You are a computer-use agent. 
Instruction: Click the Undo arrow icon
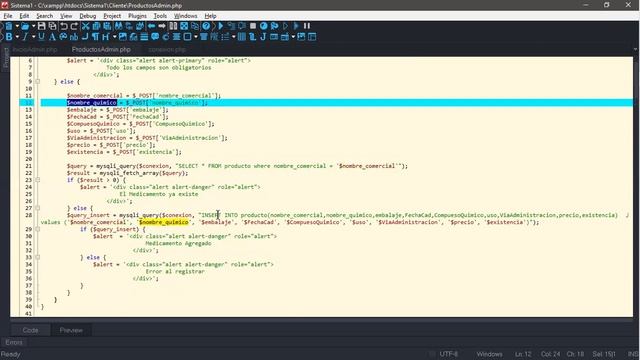click(x=64, y=26)
